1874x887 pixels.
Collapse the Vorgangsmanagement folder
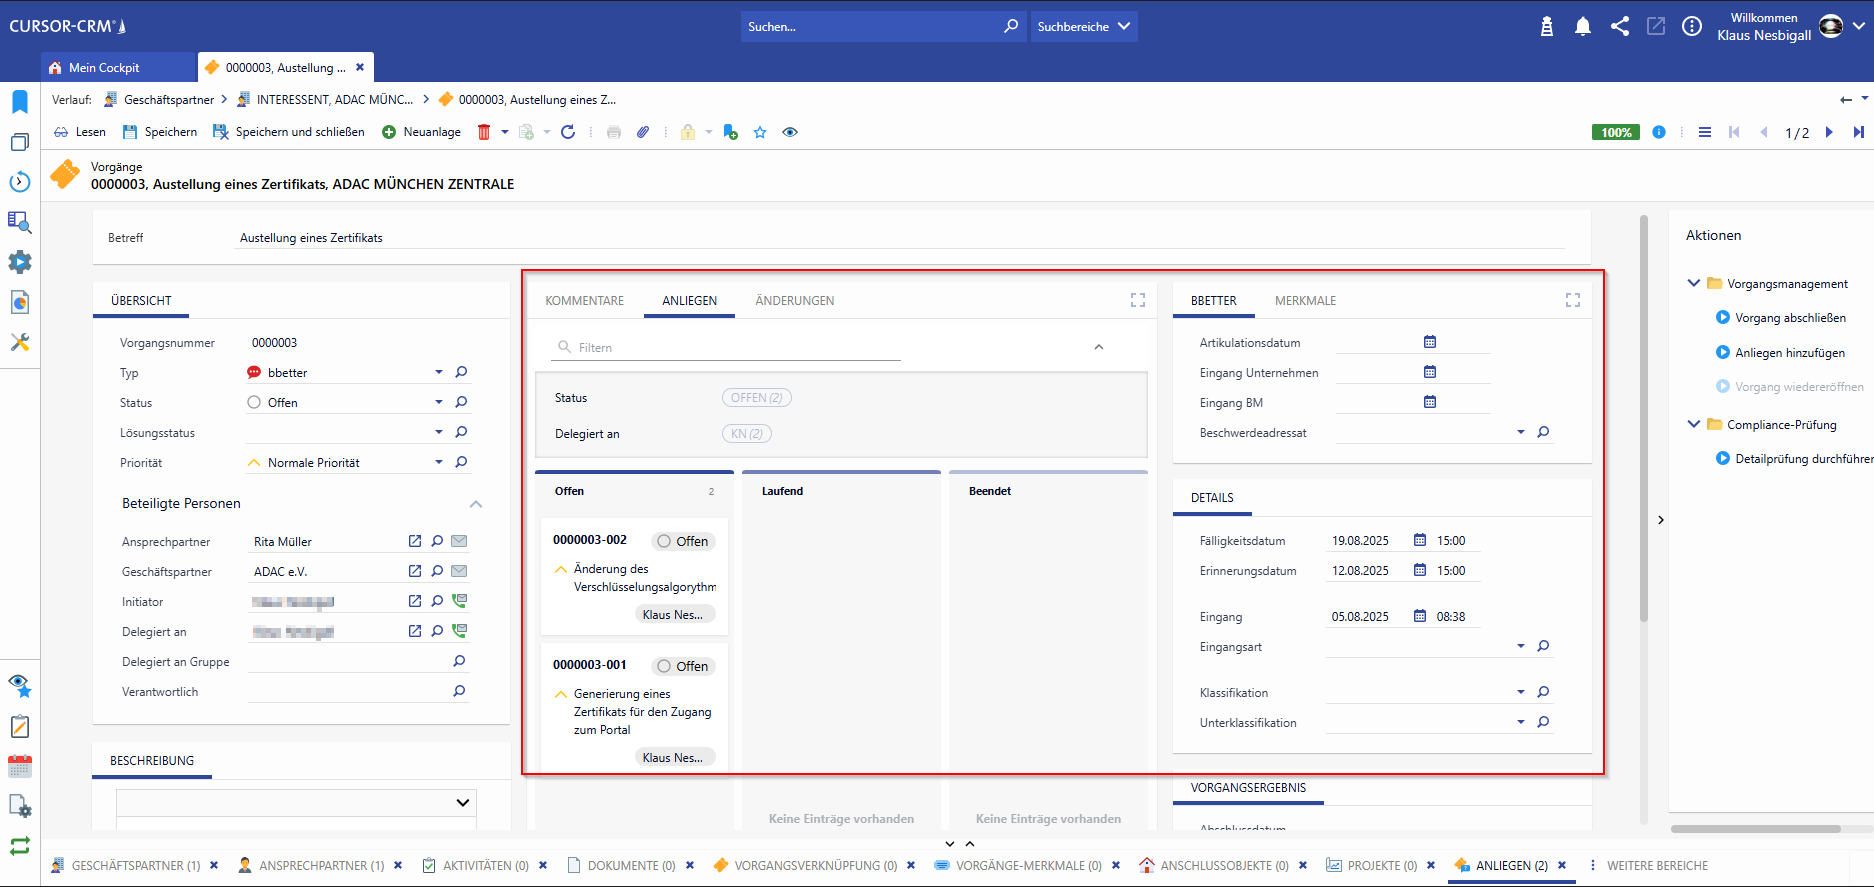1694,283
